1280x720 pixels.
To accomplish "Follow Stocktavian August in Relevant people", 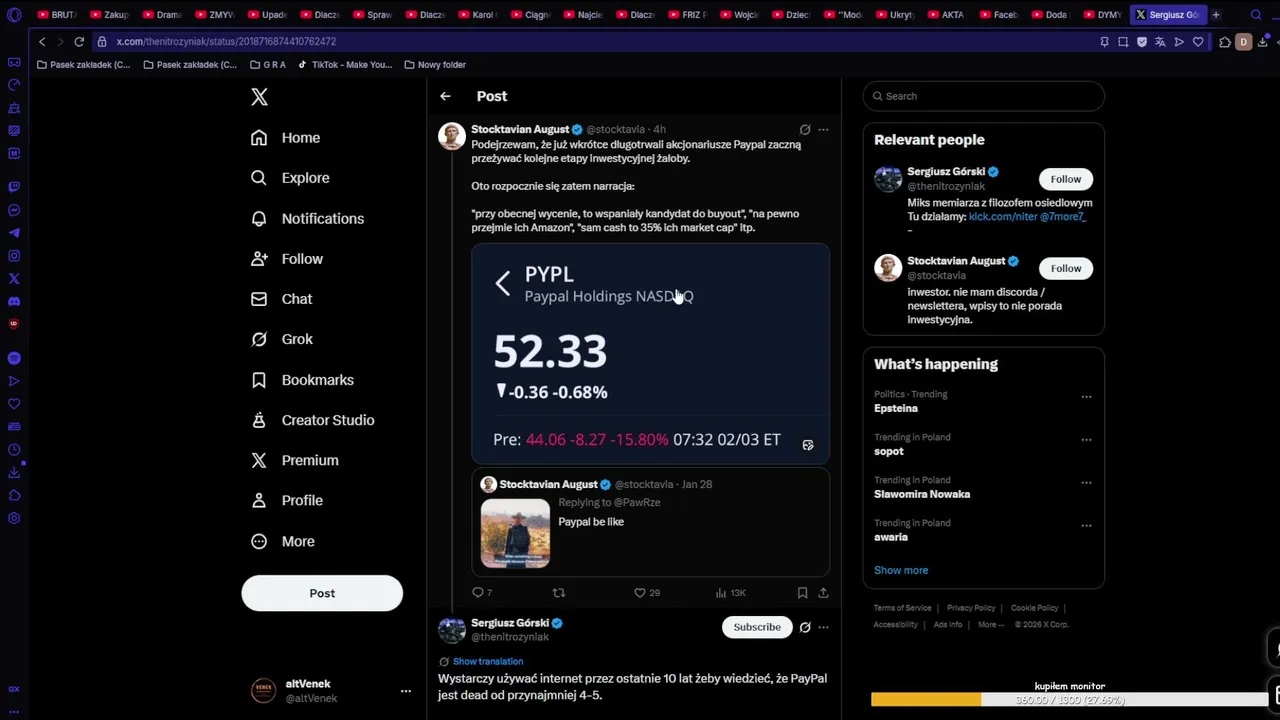I will (1066, 268).
